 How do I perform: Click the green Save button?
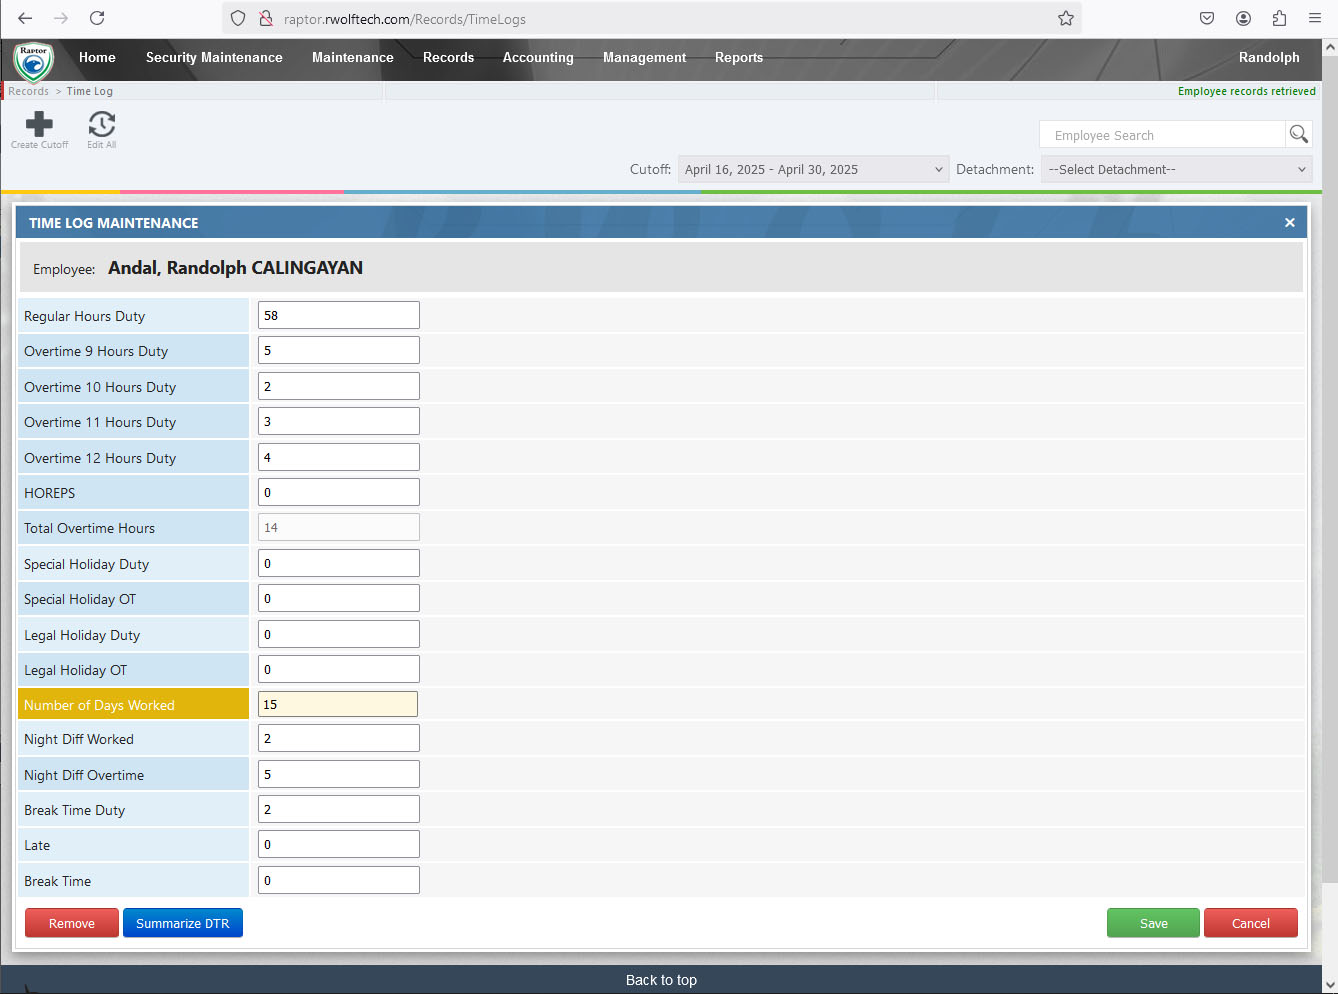[x=1153, y=923]
